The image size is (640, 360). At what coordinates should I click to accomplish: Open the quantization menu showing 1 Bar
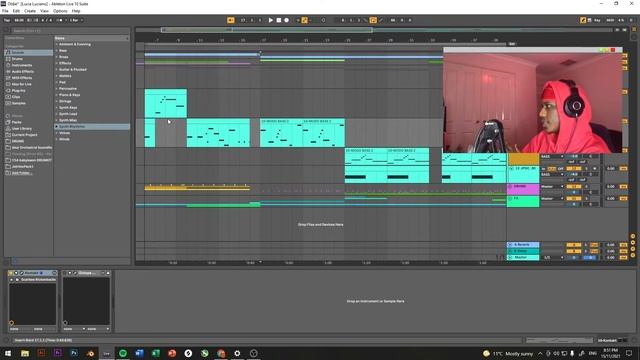pyautogui.click(x=75, y=20)
